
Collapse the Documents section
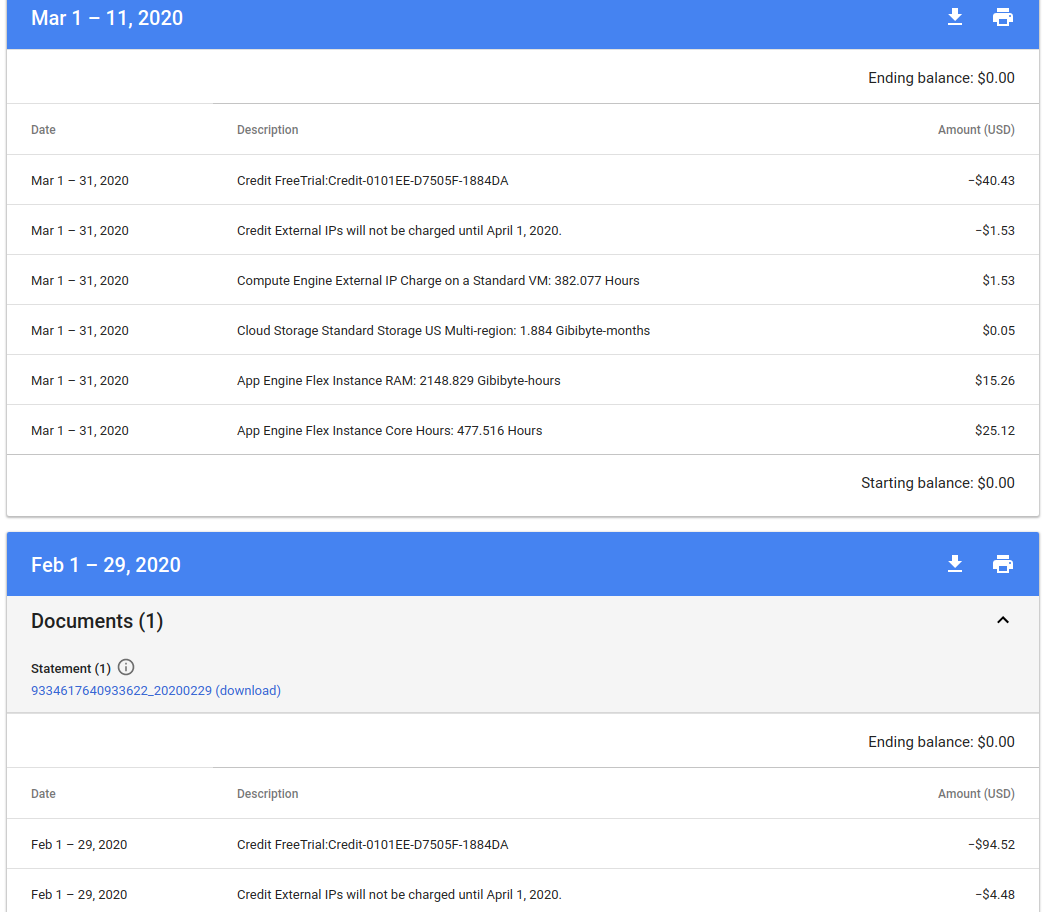click(x=1003, y=620)
